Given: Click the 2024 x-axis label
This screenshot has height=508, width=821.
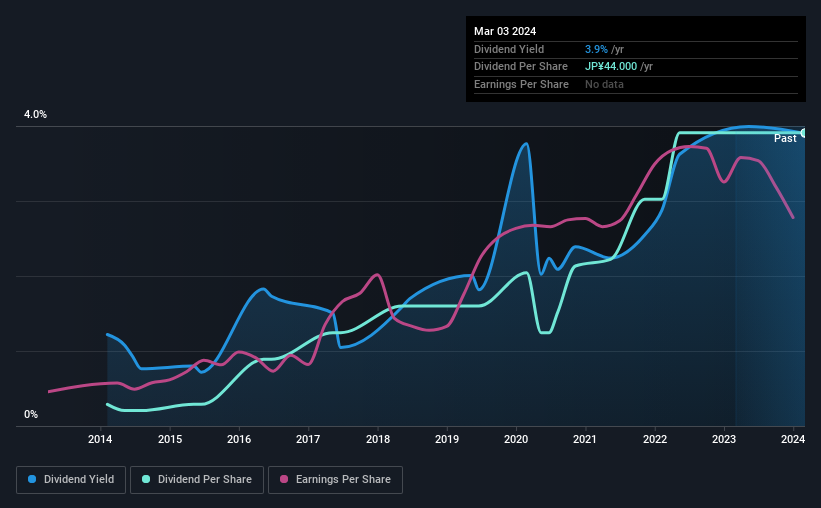Looking at the screenshot, I should 793,439.
